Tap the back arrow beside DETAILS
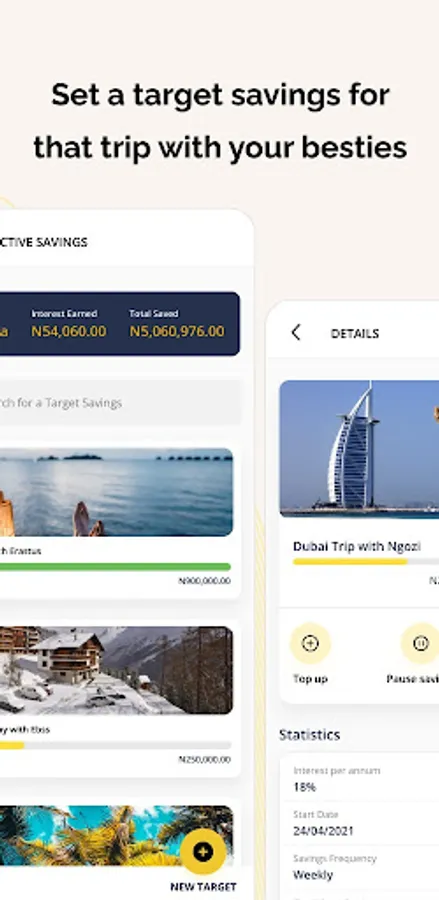This screenshot has width=439, height=900. (296, 332)
